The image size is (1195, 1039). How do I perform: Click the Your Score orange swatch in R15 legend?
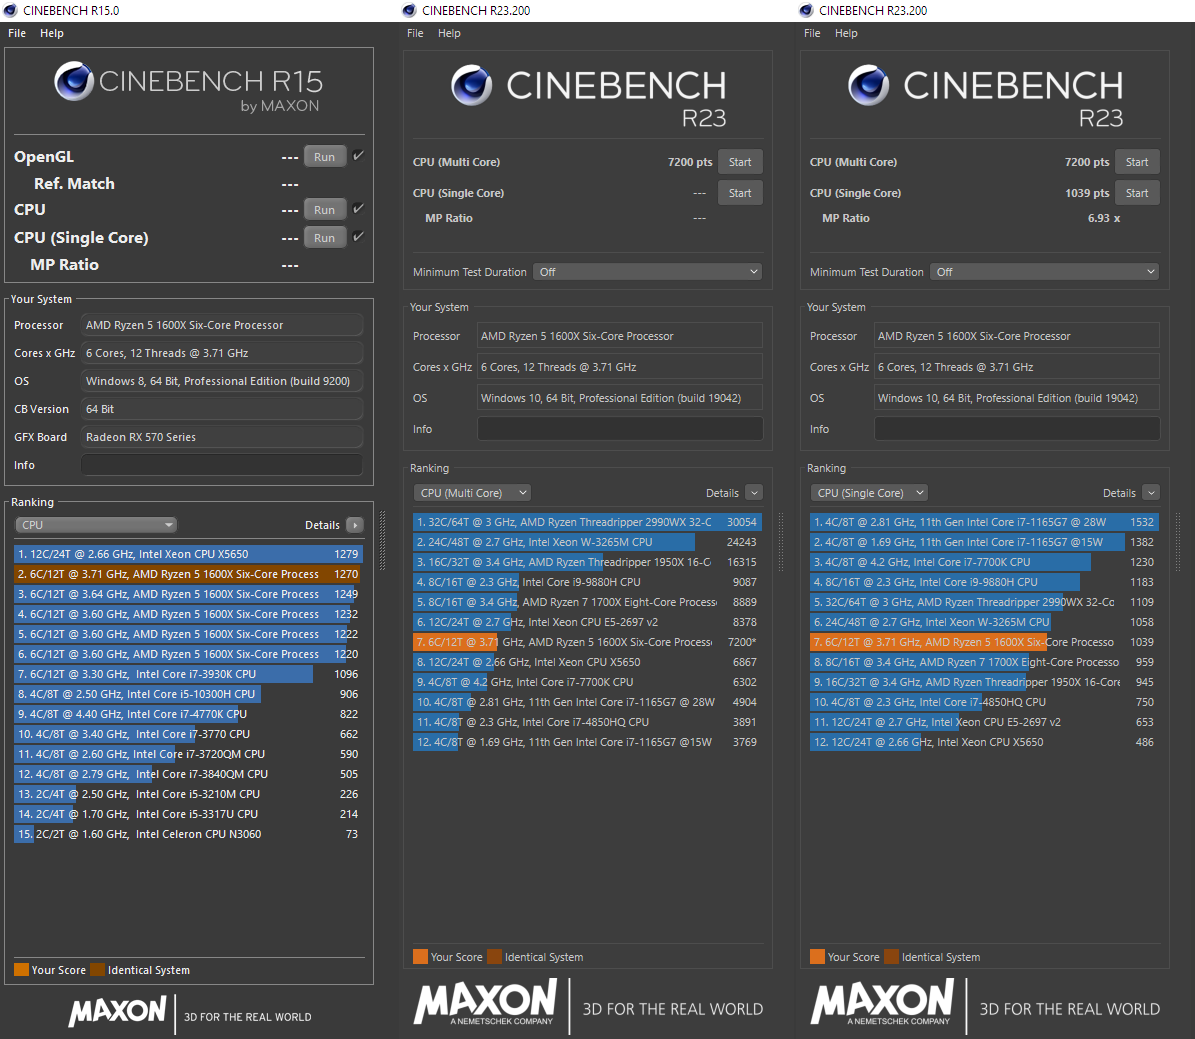[x=21, y=970]
